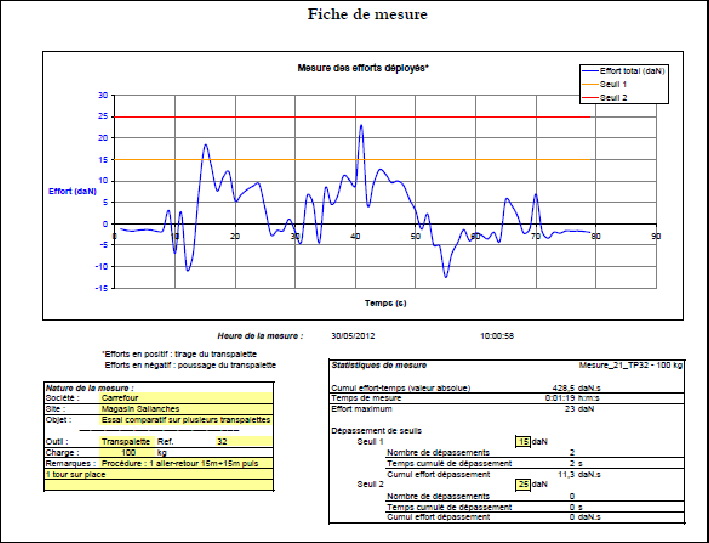Click the red threshold line at 25
Screen dimensions: 709x543
coord(350,117)
